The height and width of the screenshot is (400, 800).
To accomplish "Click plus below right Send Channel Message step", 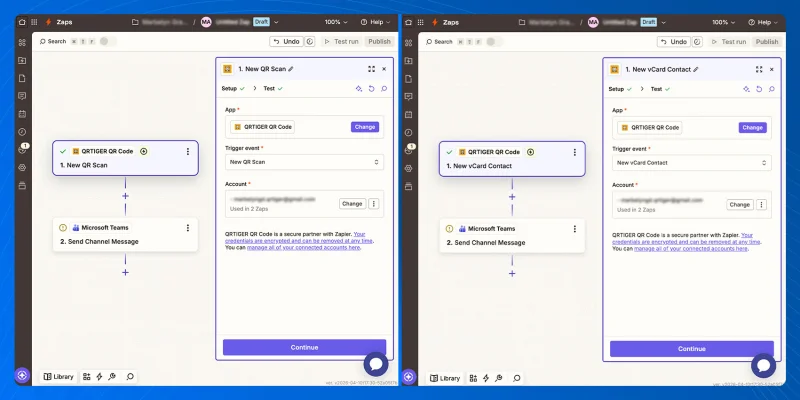I will 512,273.
